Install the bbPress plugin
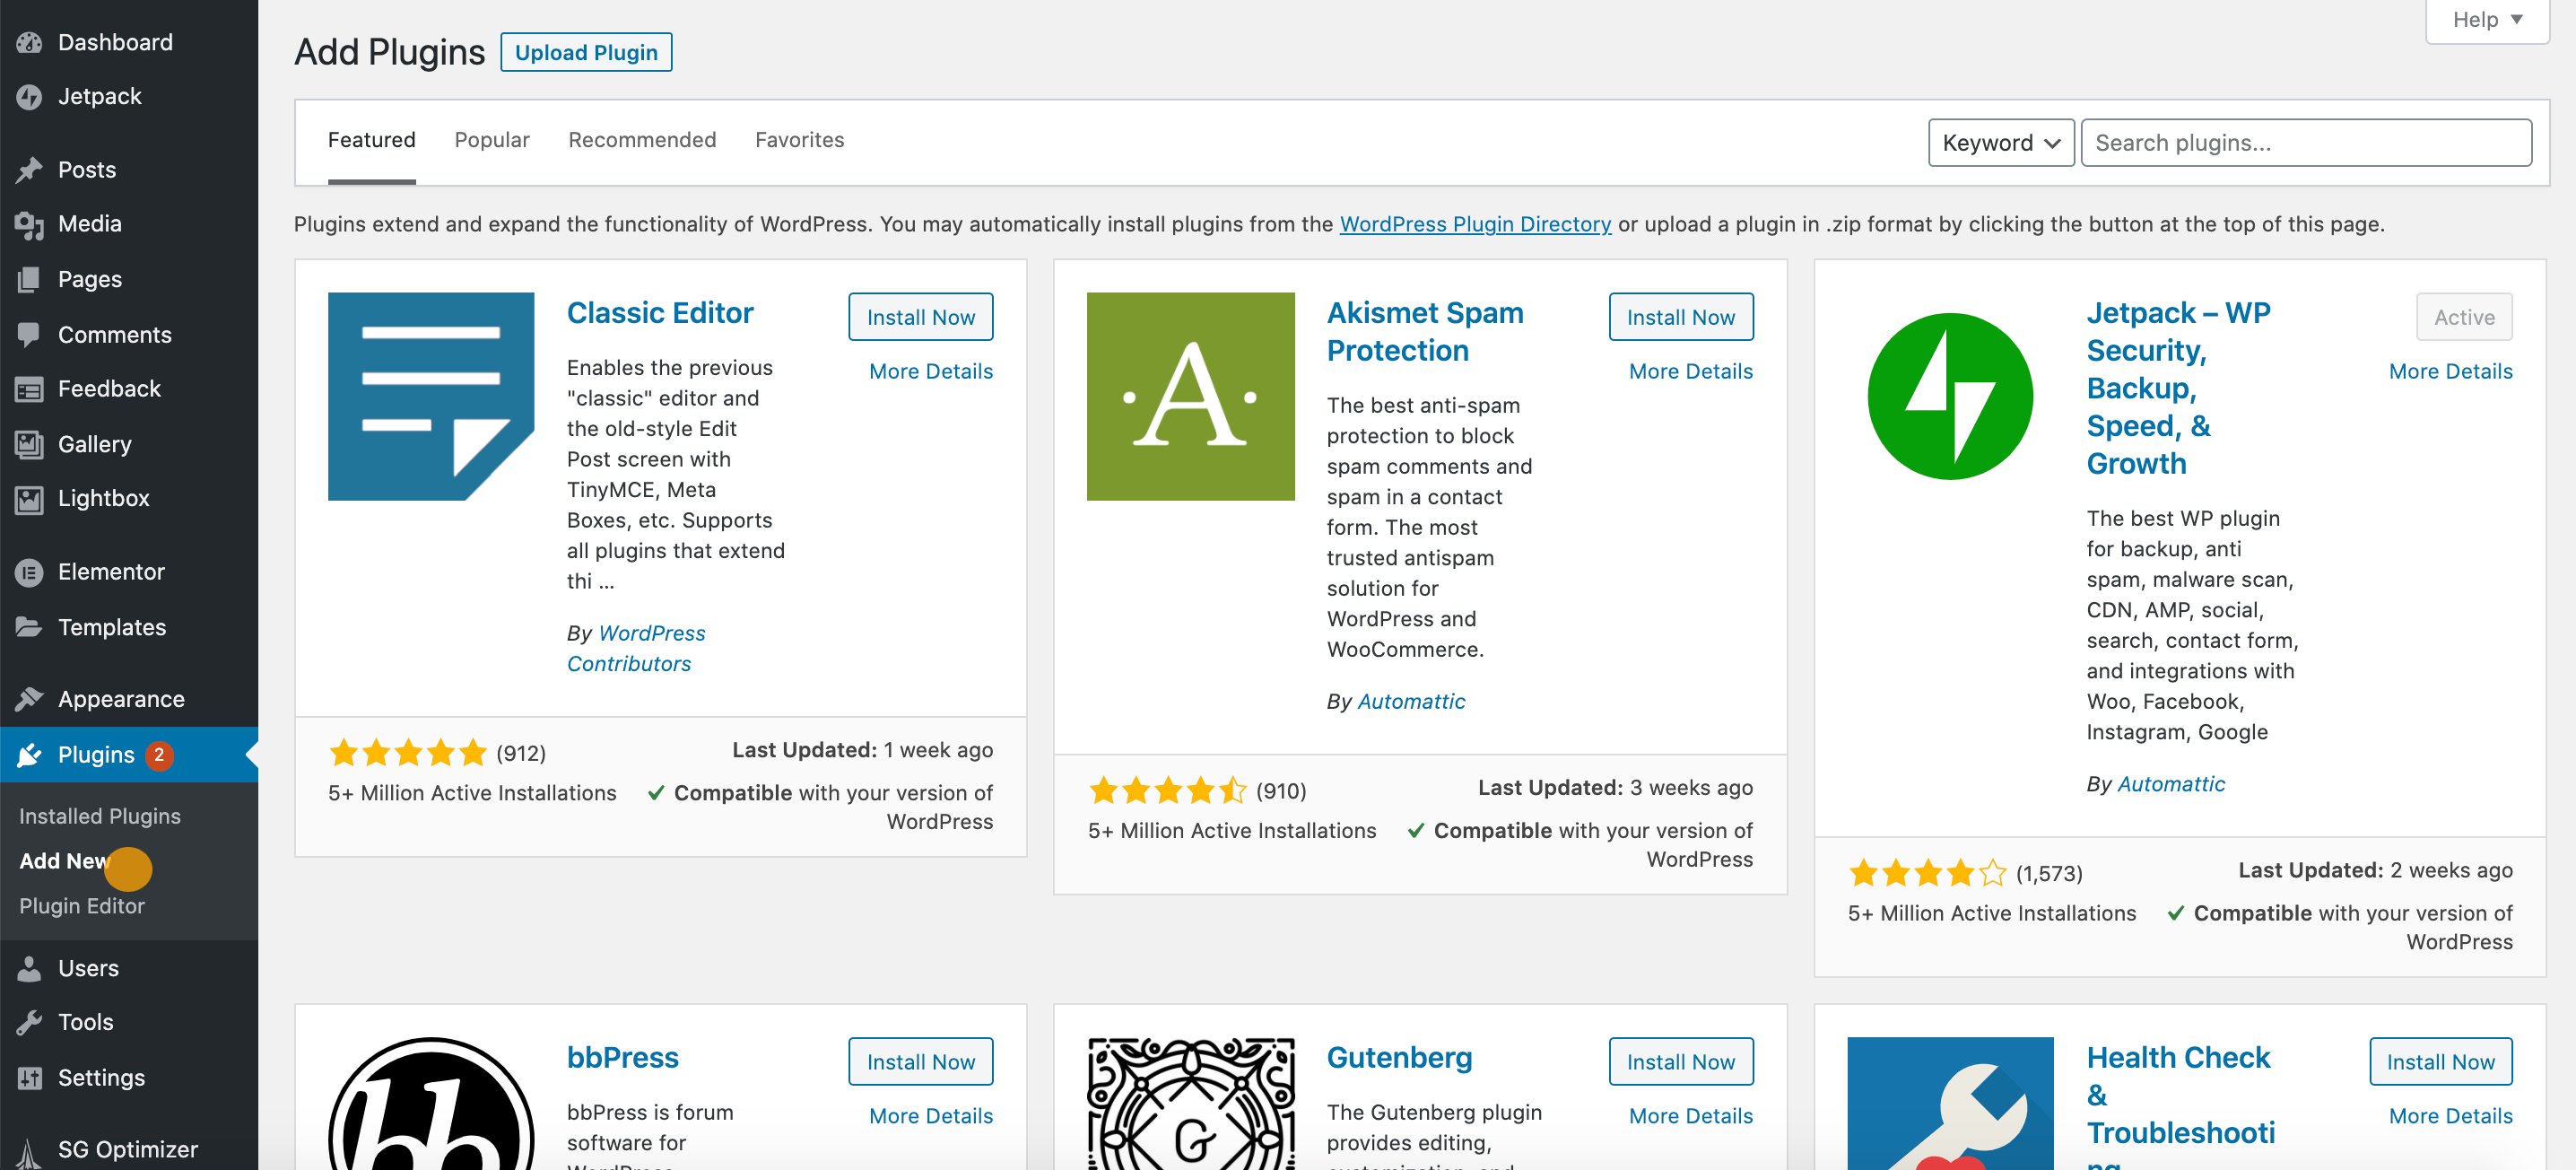The width and height of the screenshot is (2576, 1170). tap(920, 1062)
